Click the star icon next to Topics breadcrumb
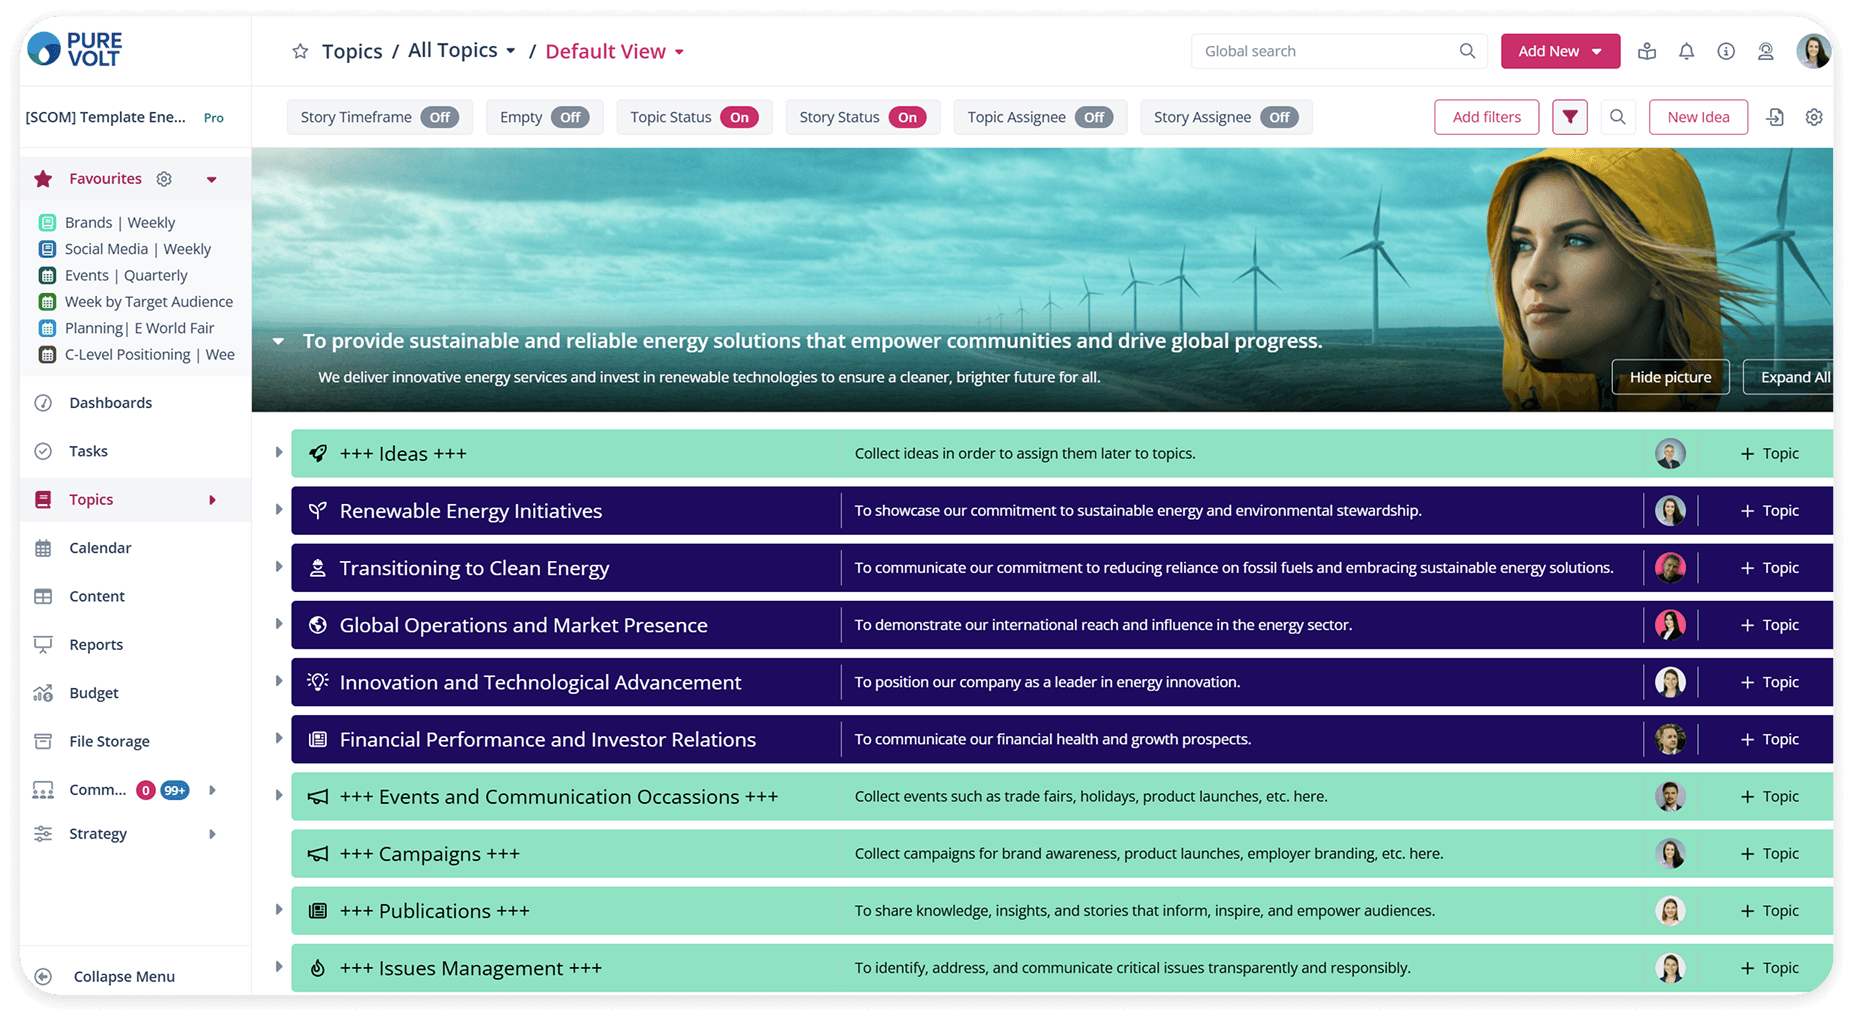Screen dimensions: 1854x1019 pos(300,51)
